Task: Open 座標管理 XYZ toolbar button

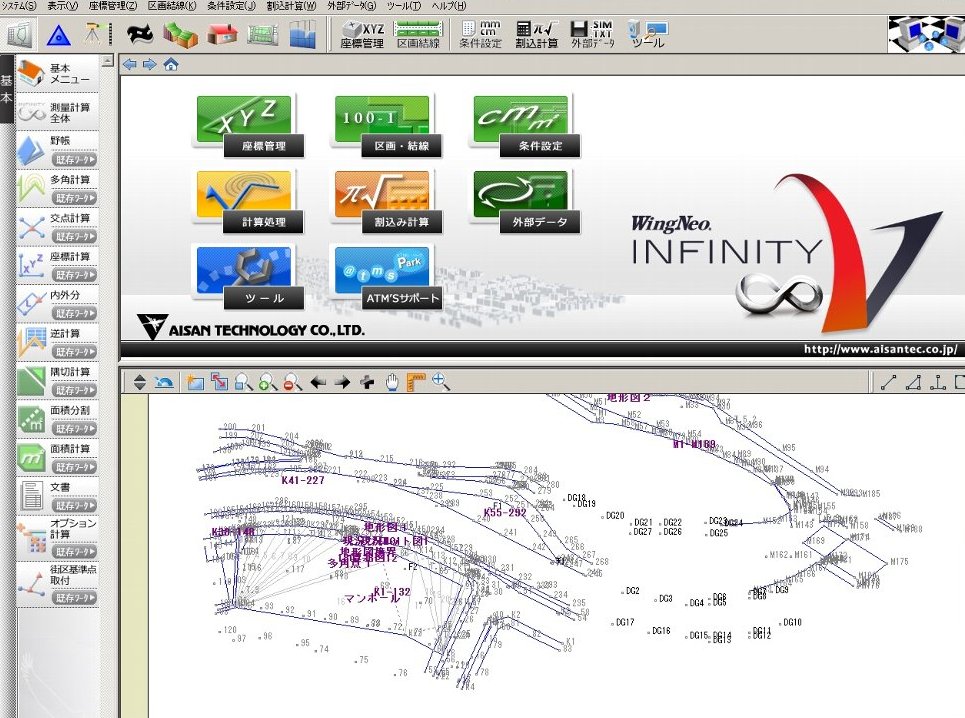Action: 362,34
